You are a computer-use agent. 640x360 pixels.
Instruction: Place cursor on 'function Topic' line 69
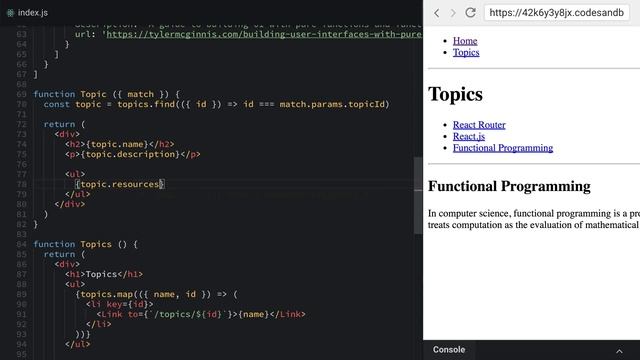pyautogui.click(x=106, y=94)
